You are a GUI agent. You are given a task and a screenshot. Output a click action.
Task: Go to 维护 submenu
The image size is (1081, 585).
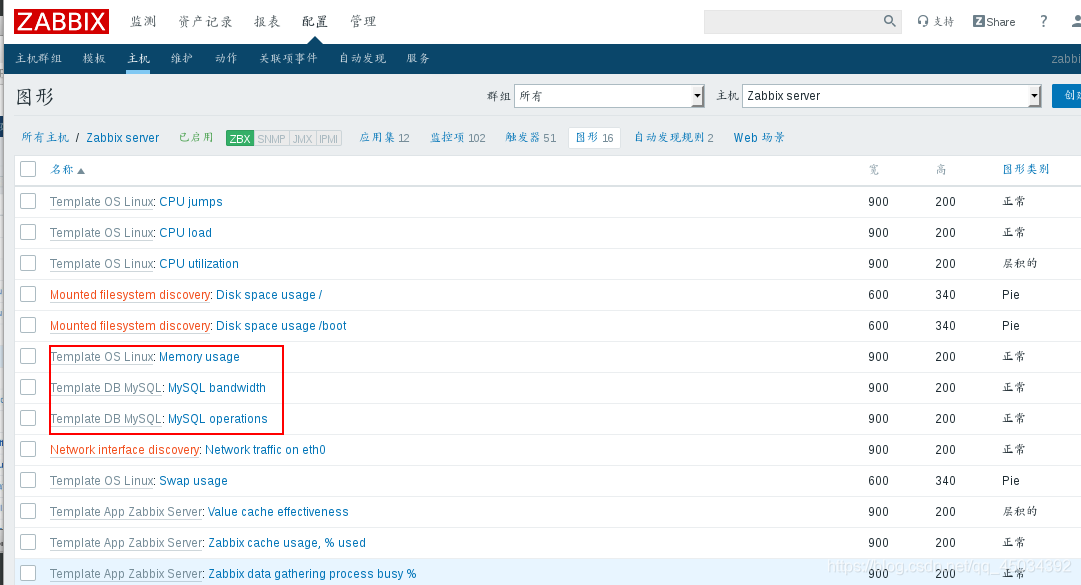click(x=182, y=59)
